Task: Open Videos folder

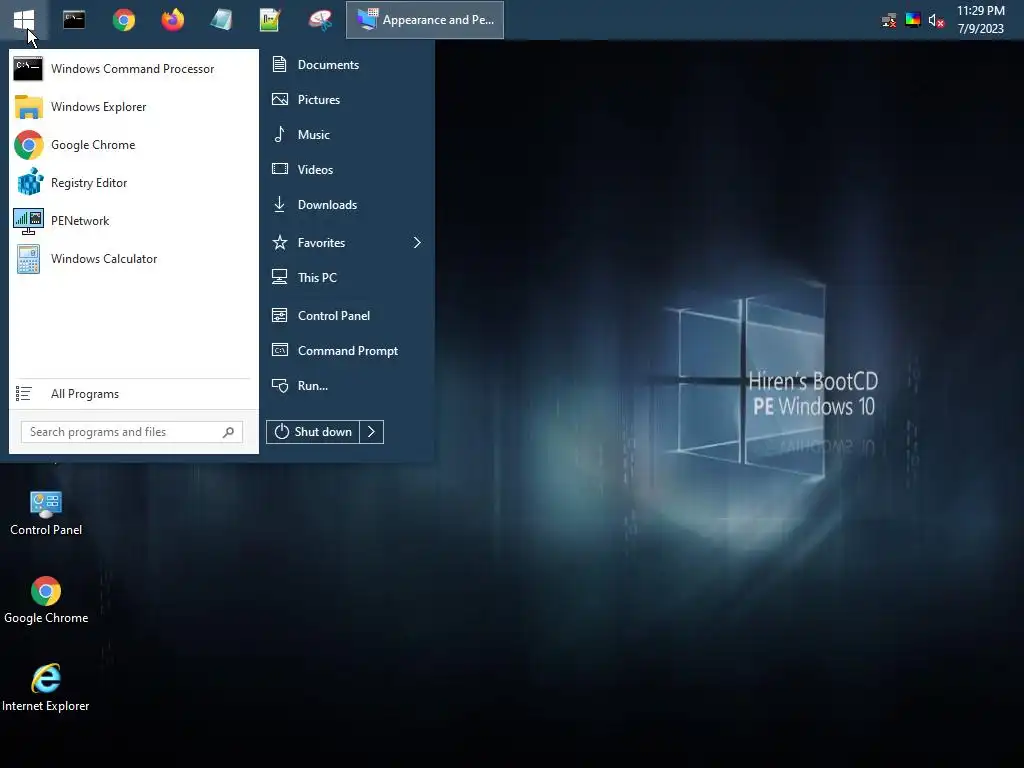Action: (x=347, y=169)
